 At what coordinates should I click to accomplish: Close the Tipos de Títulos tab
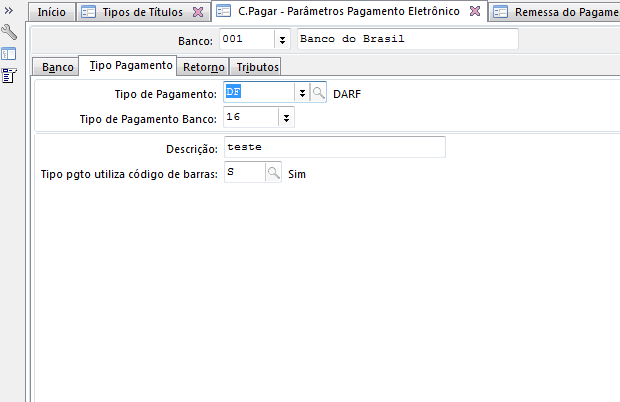197,12
